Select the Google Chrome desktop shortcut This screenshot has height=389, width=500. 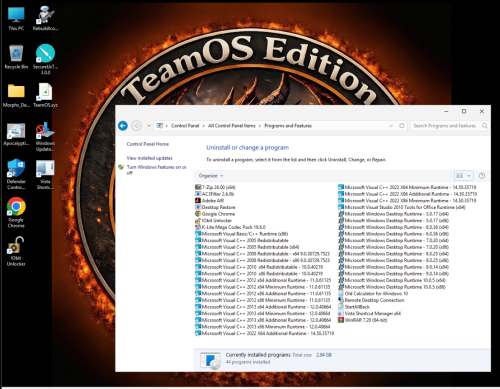(16, 213)
